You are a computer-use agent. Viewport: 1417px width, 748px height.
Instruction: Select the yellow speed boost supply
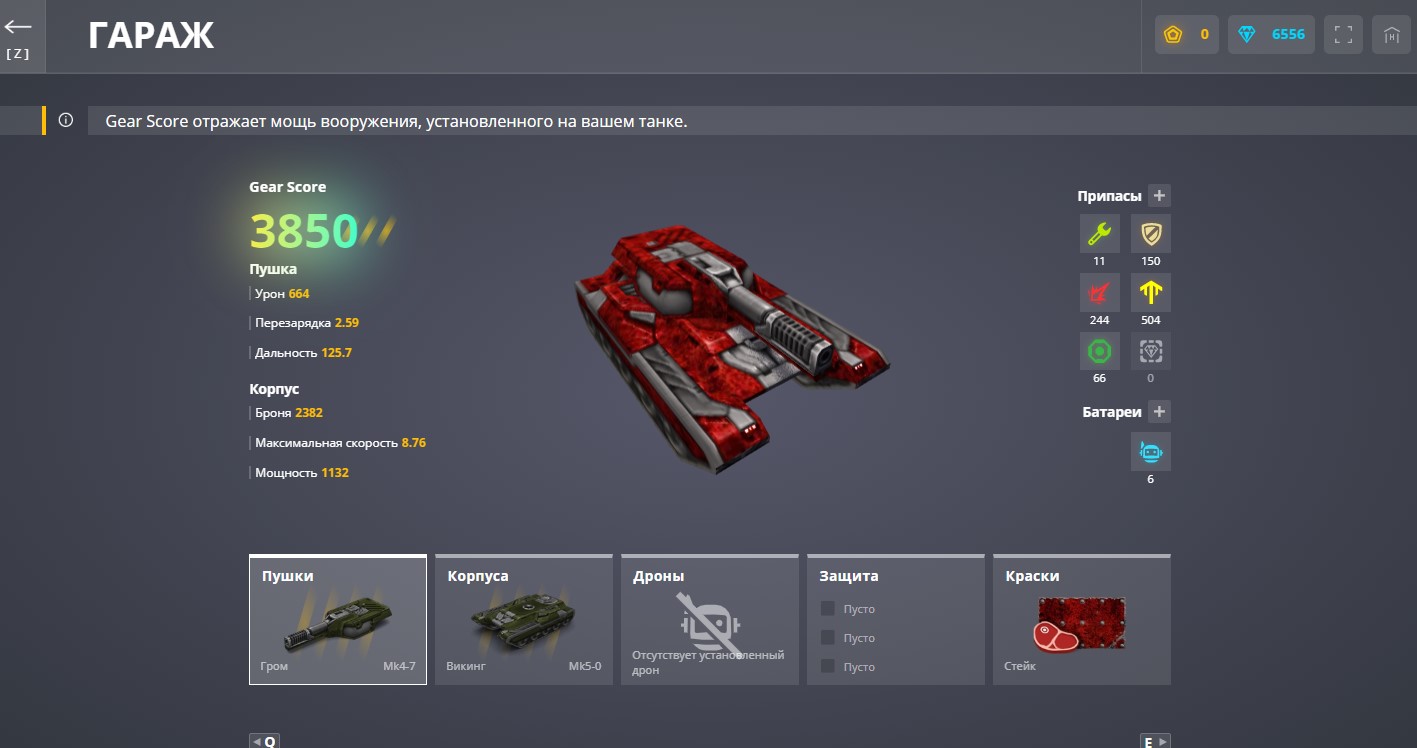click(1151, 293)
